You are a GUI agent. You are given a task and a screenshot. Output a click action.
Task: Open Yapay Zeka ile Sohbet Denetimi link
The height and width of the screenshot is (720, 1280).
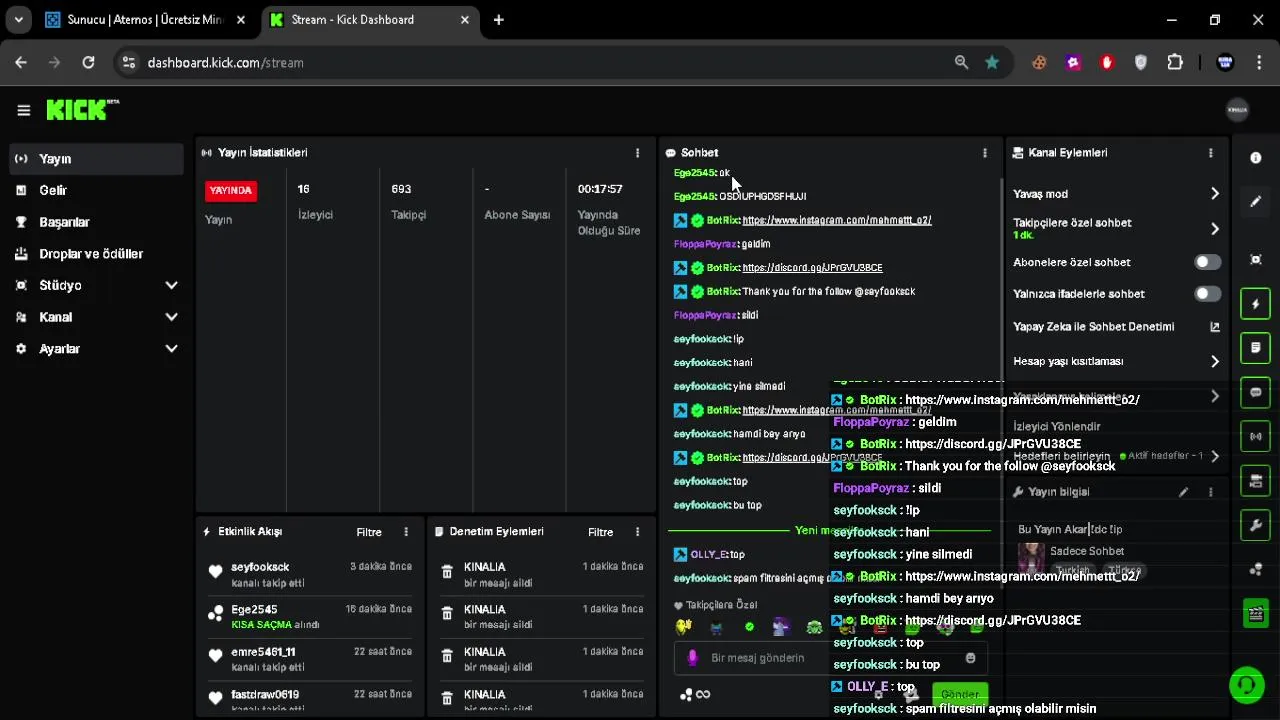pyautogui.click(x=1116, y=327)
